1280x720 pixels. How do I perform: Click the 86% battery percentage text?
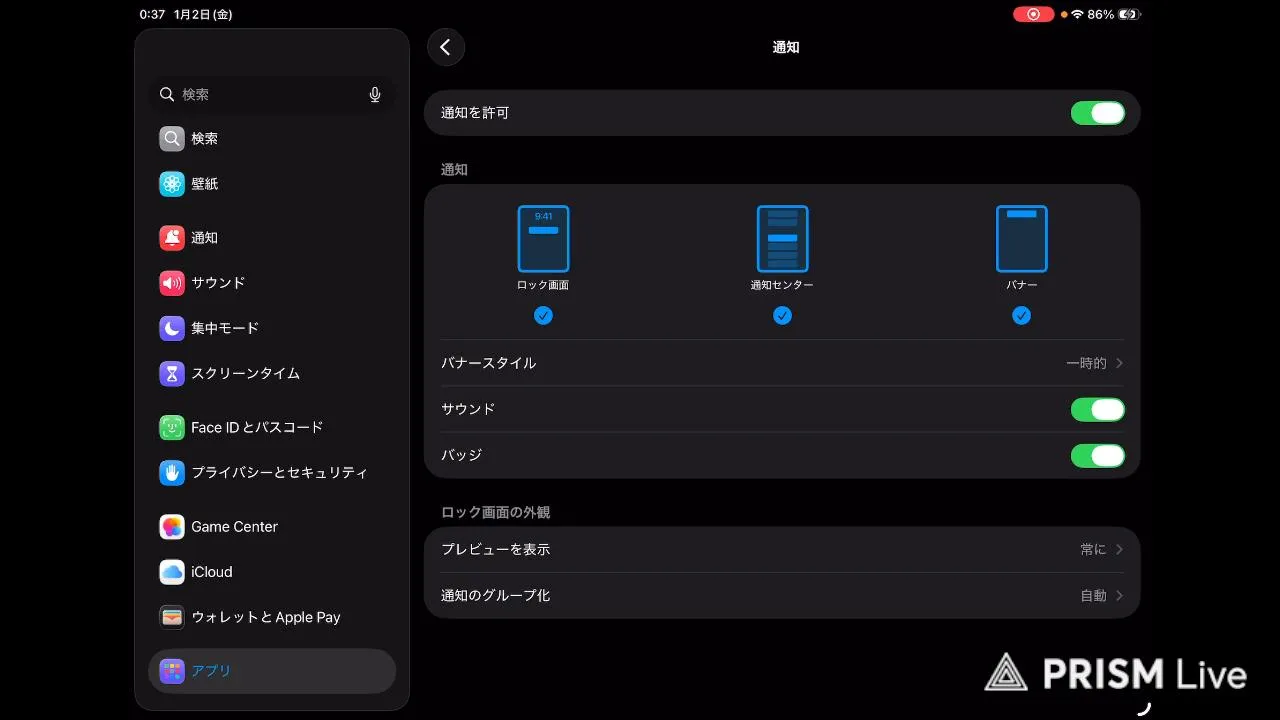pyautogui.click(x=1101, y=14)
